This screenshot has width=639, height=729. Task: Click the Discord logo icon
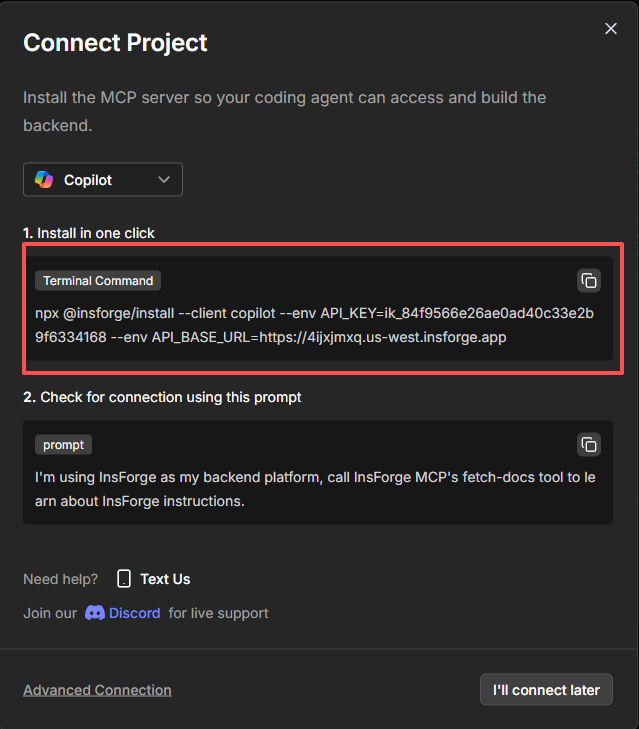click(95, 613)
